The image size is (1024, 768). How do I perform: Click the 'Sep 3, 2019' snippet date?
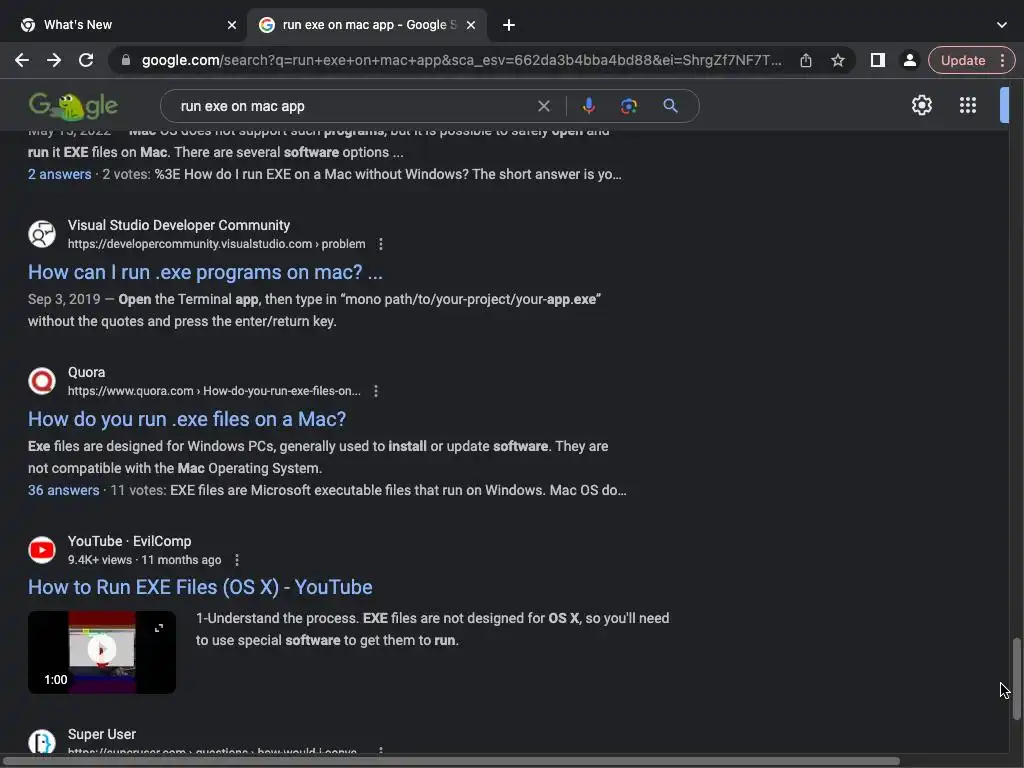pyautogui.click(x=64, y=299)
